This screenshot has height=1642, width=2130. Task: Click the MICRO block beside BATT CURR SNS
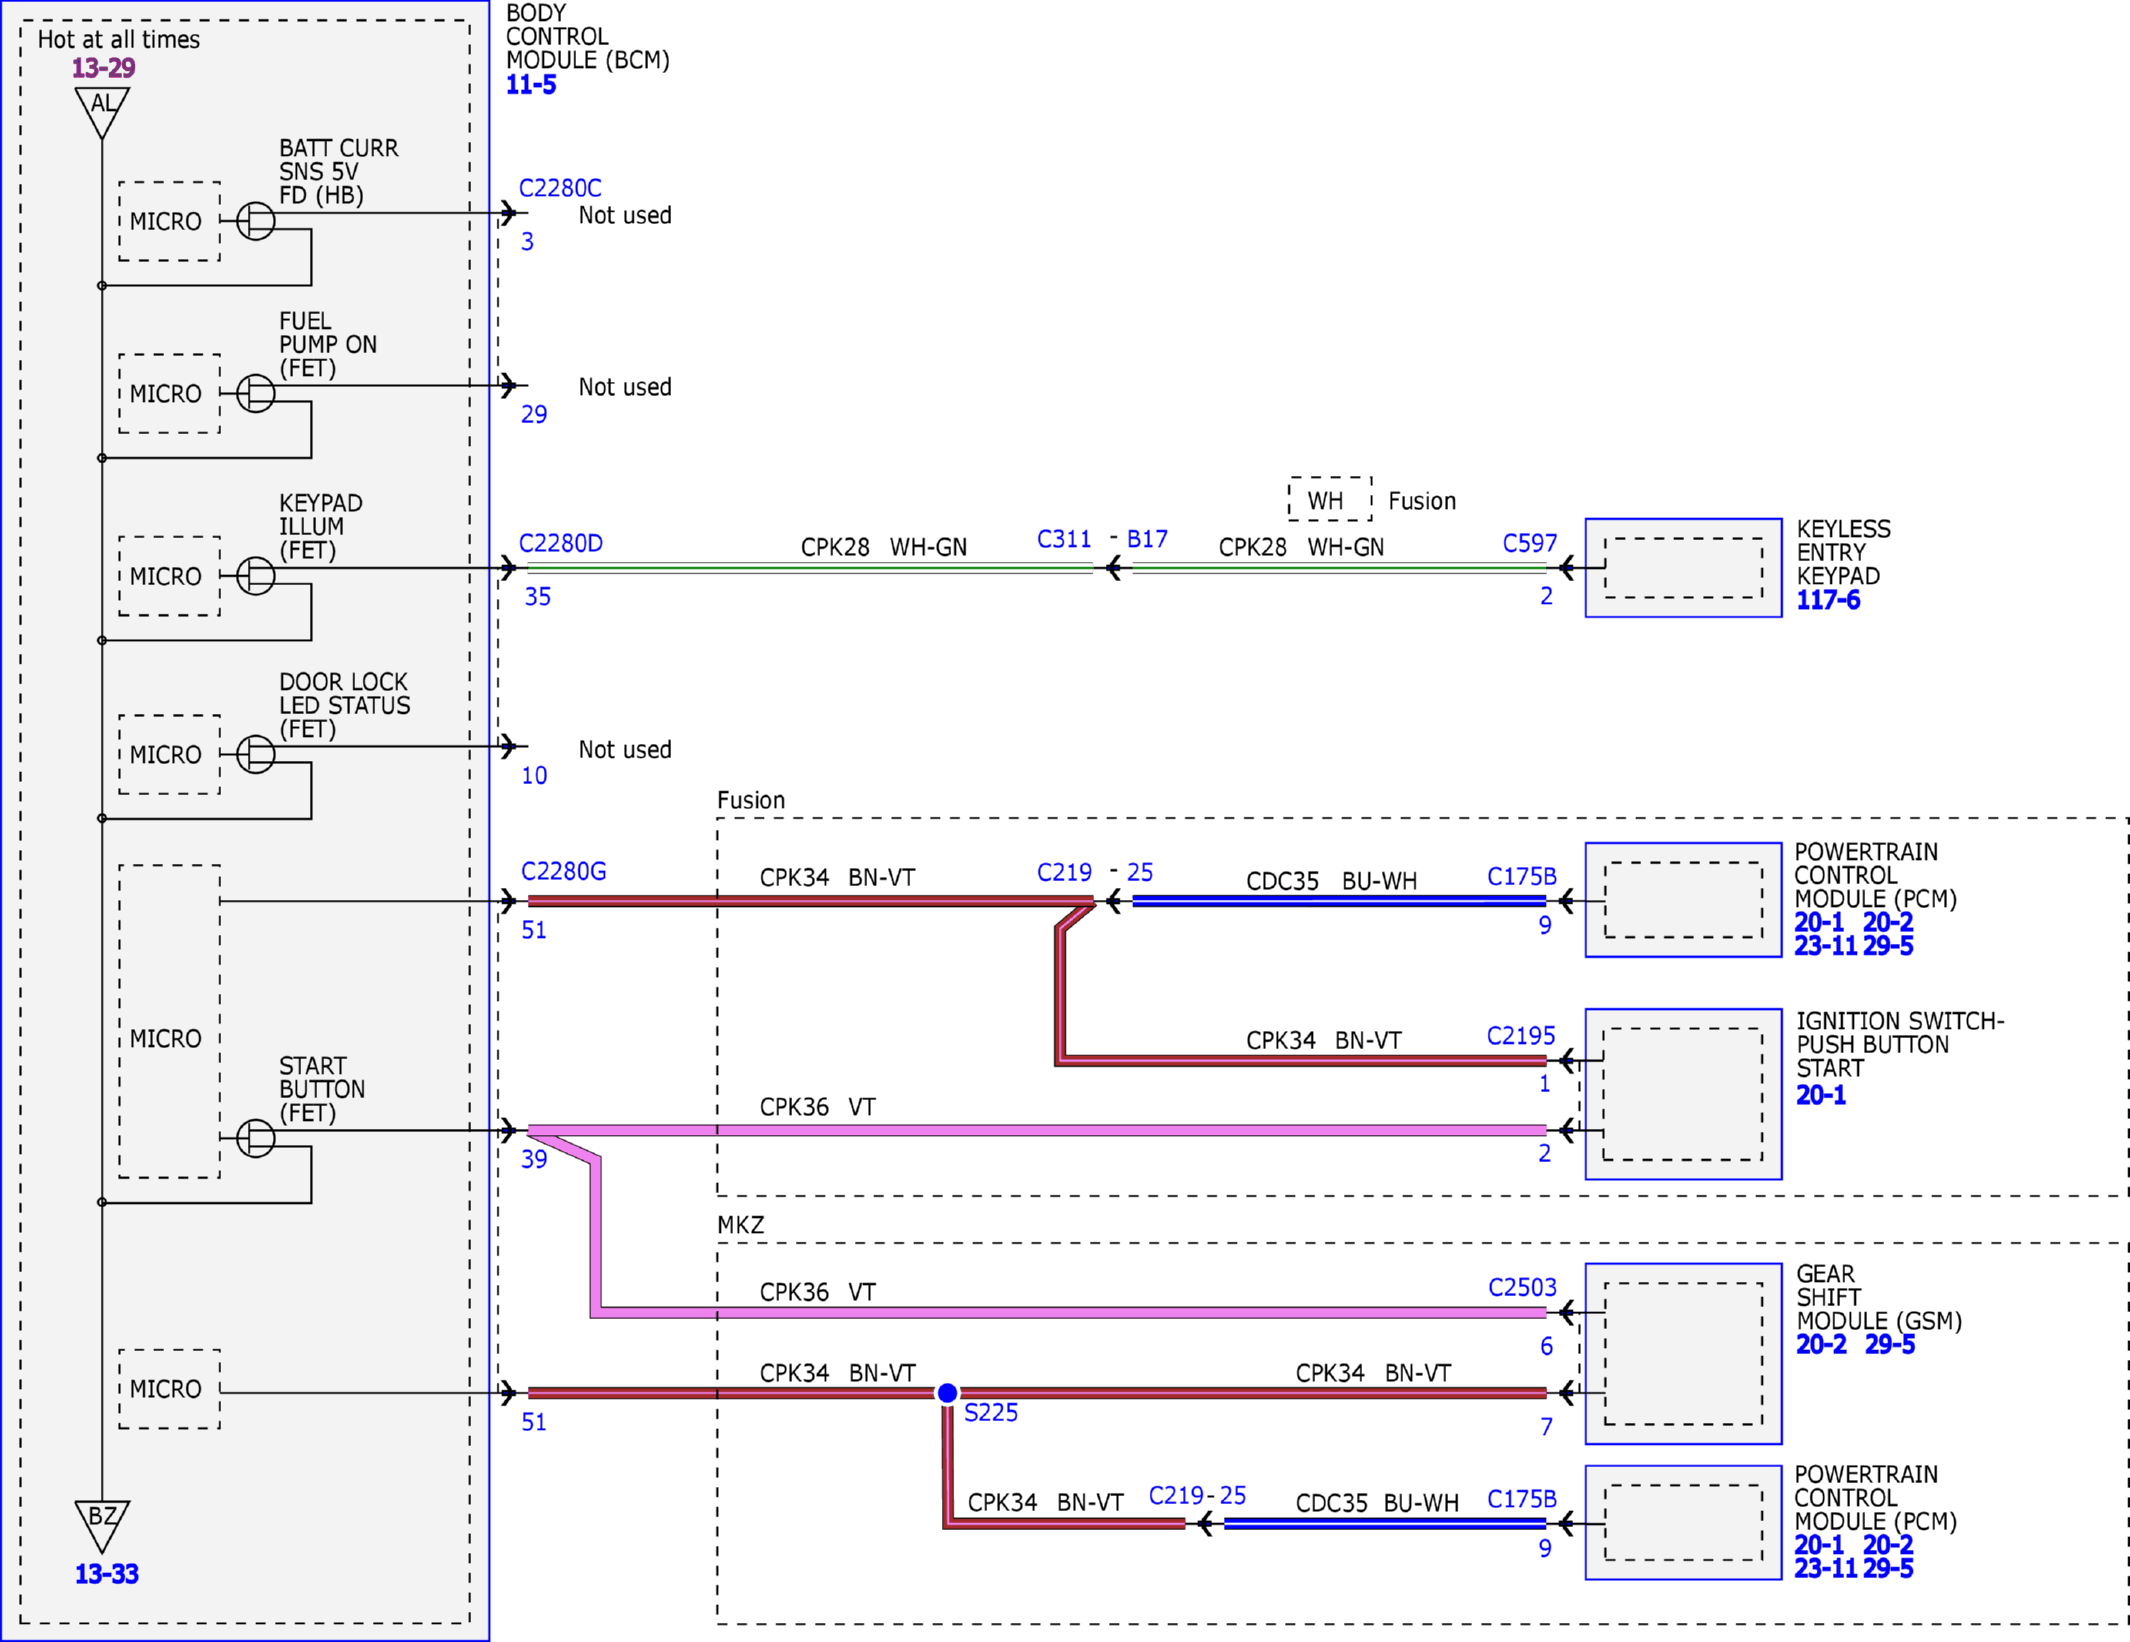point(169,221)
